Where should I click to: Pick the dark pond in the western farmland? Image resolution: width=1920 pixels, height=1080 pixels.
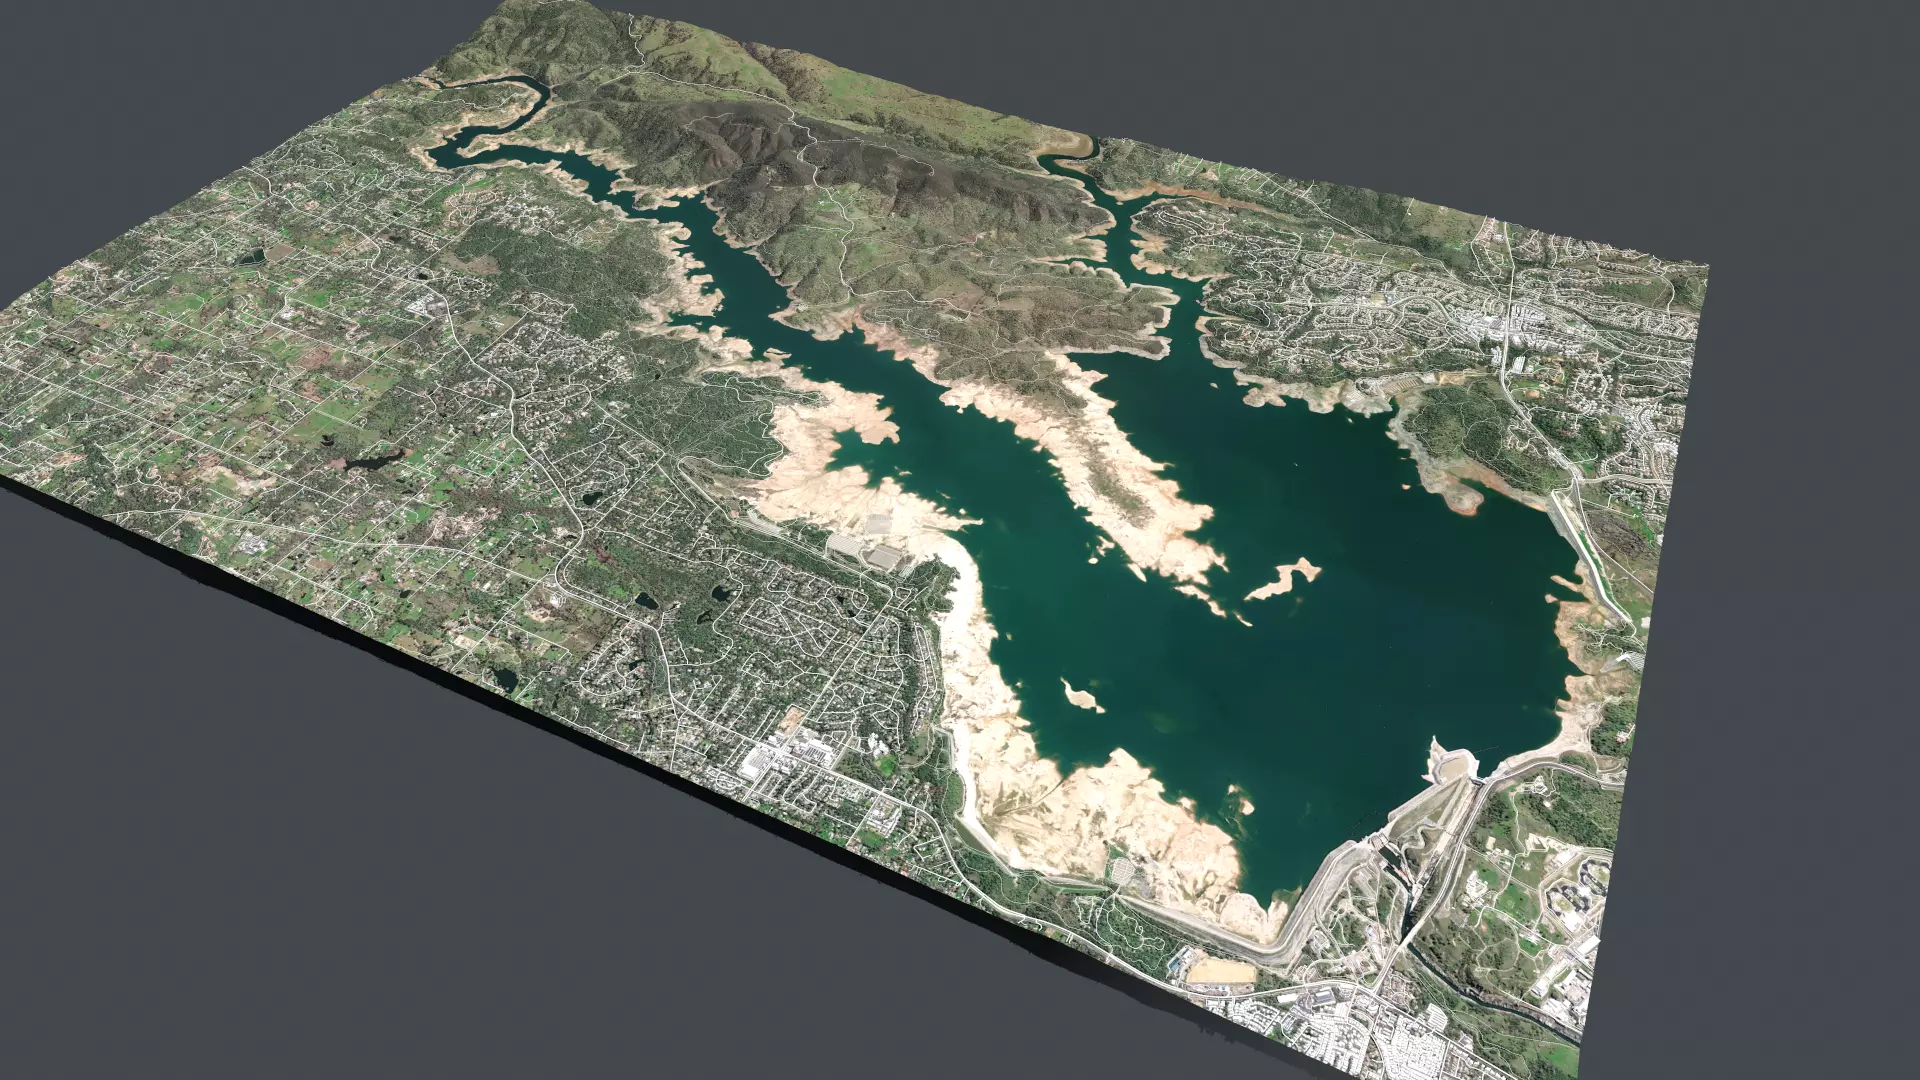(368, 463)
